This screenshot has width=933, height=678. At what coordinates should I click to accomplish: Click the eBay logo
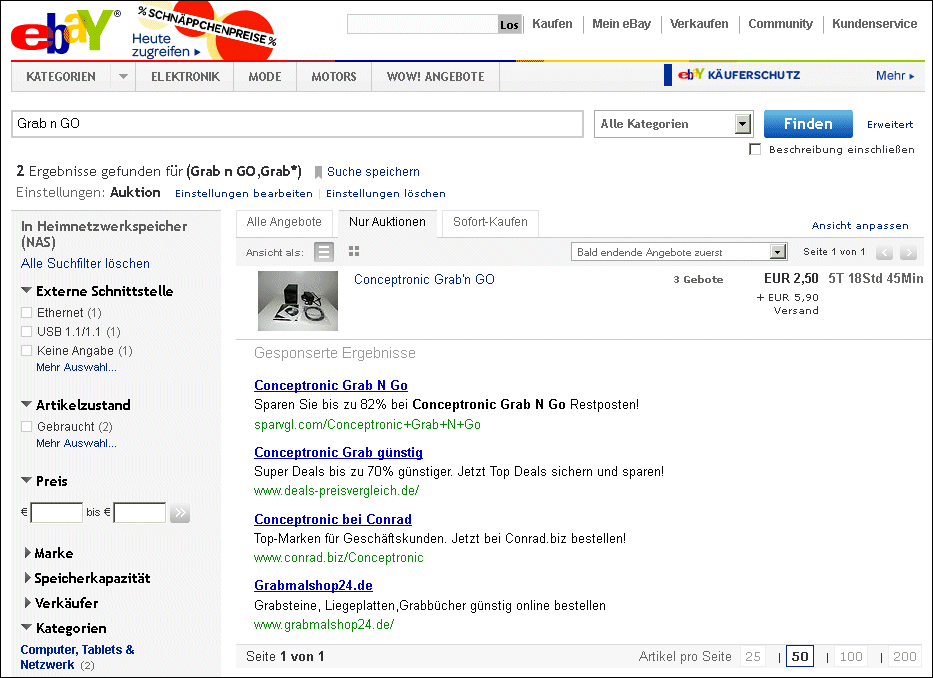coord(64,32)
